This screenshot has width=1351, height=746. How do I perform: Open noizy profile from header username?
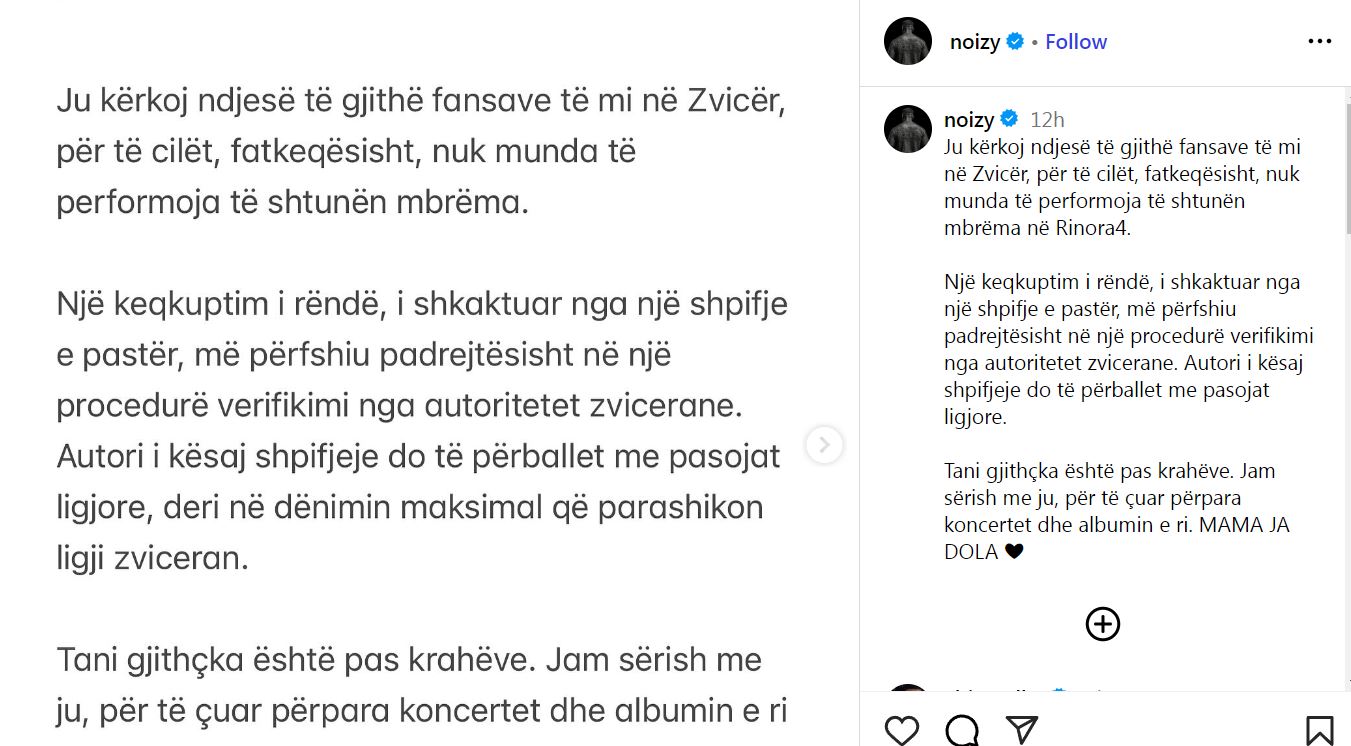(x=975, y=42)
